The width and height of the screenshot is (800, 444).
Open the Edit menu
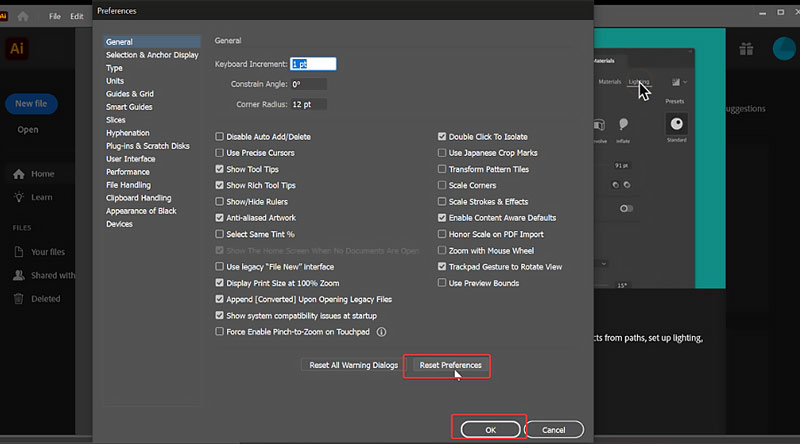coord(77,17)
